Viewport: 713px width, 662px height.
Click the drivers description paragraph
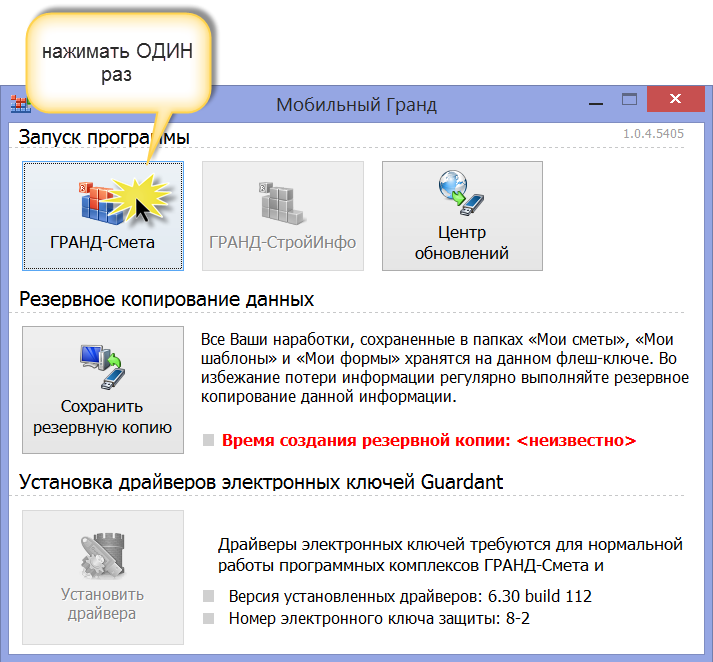(x=450, y=555)
